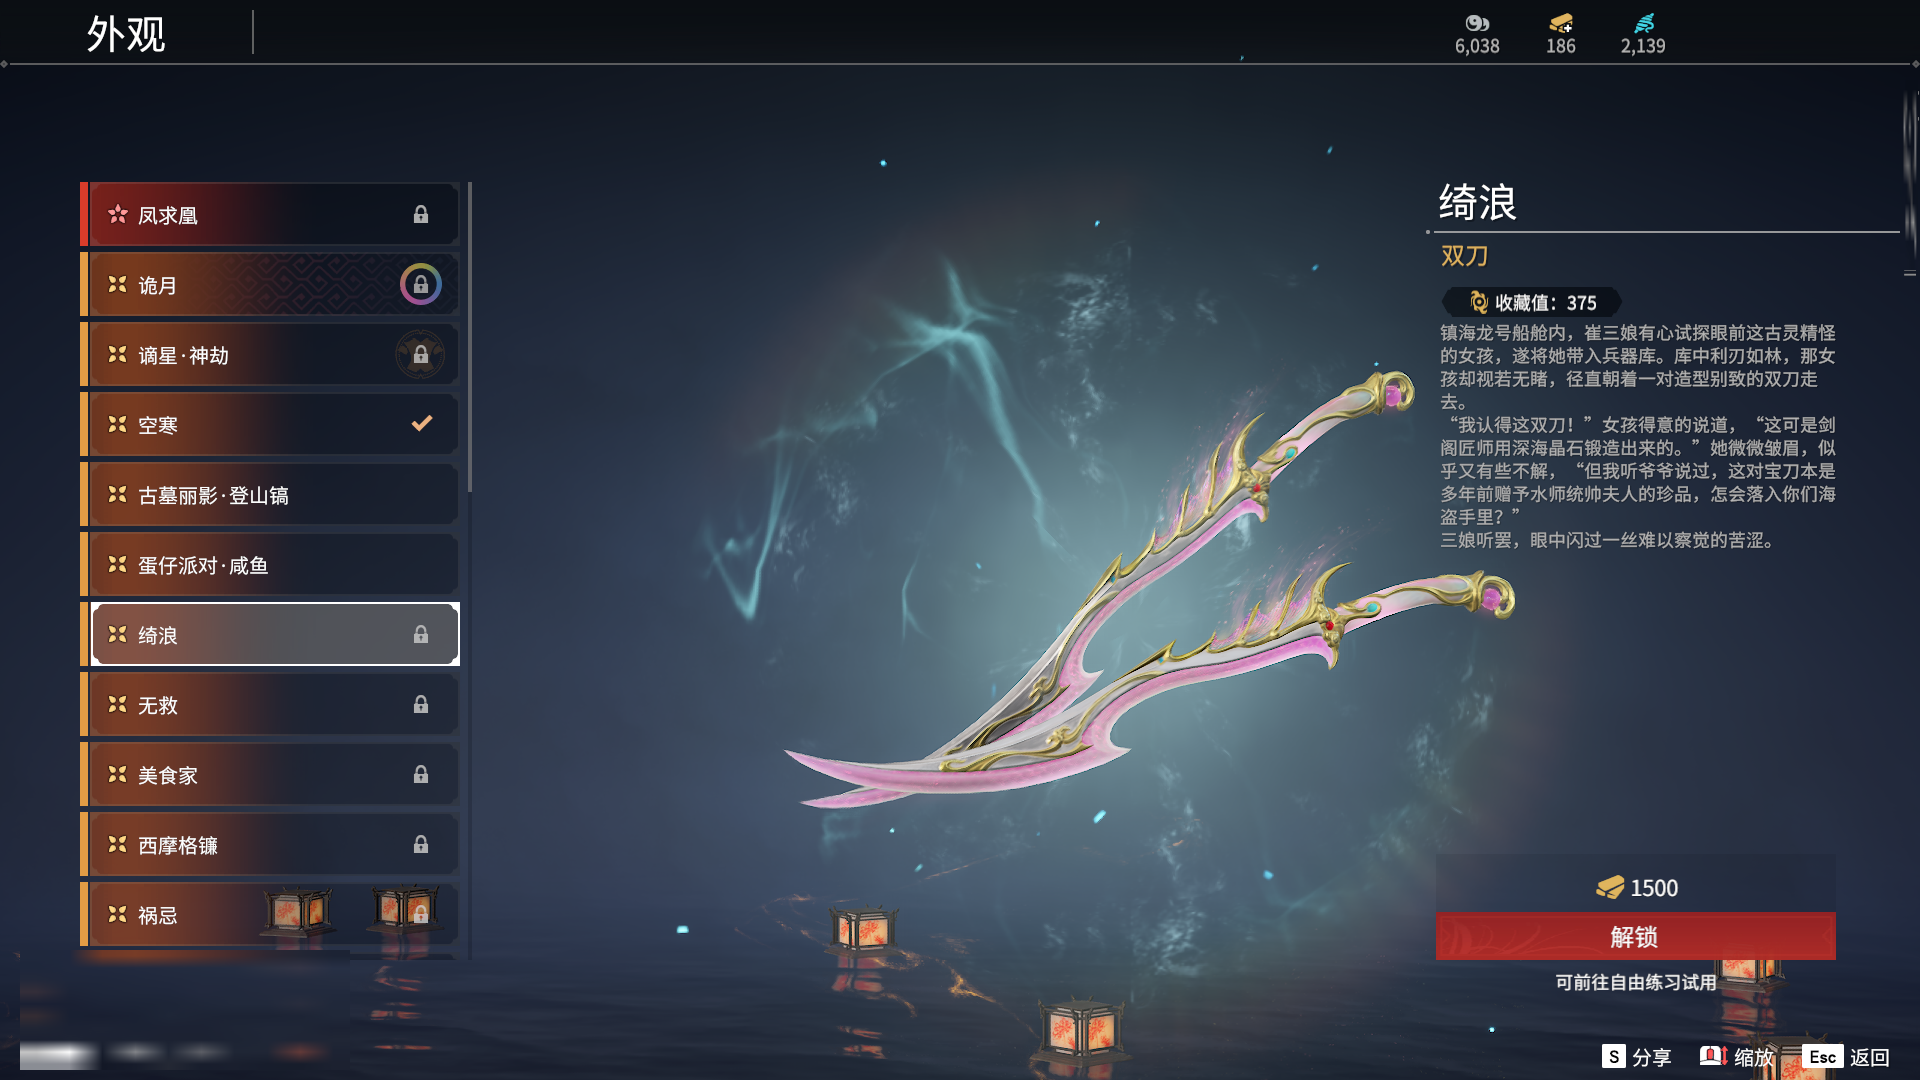
Task: Click the skin list scrollbar
Action: [x=470, y=337]
